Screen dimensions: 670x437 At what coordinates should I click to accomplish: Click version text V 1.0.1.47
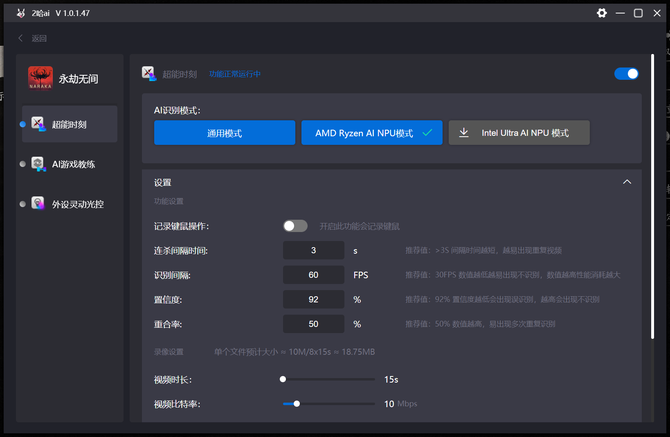click(x=73, y=13)
